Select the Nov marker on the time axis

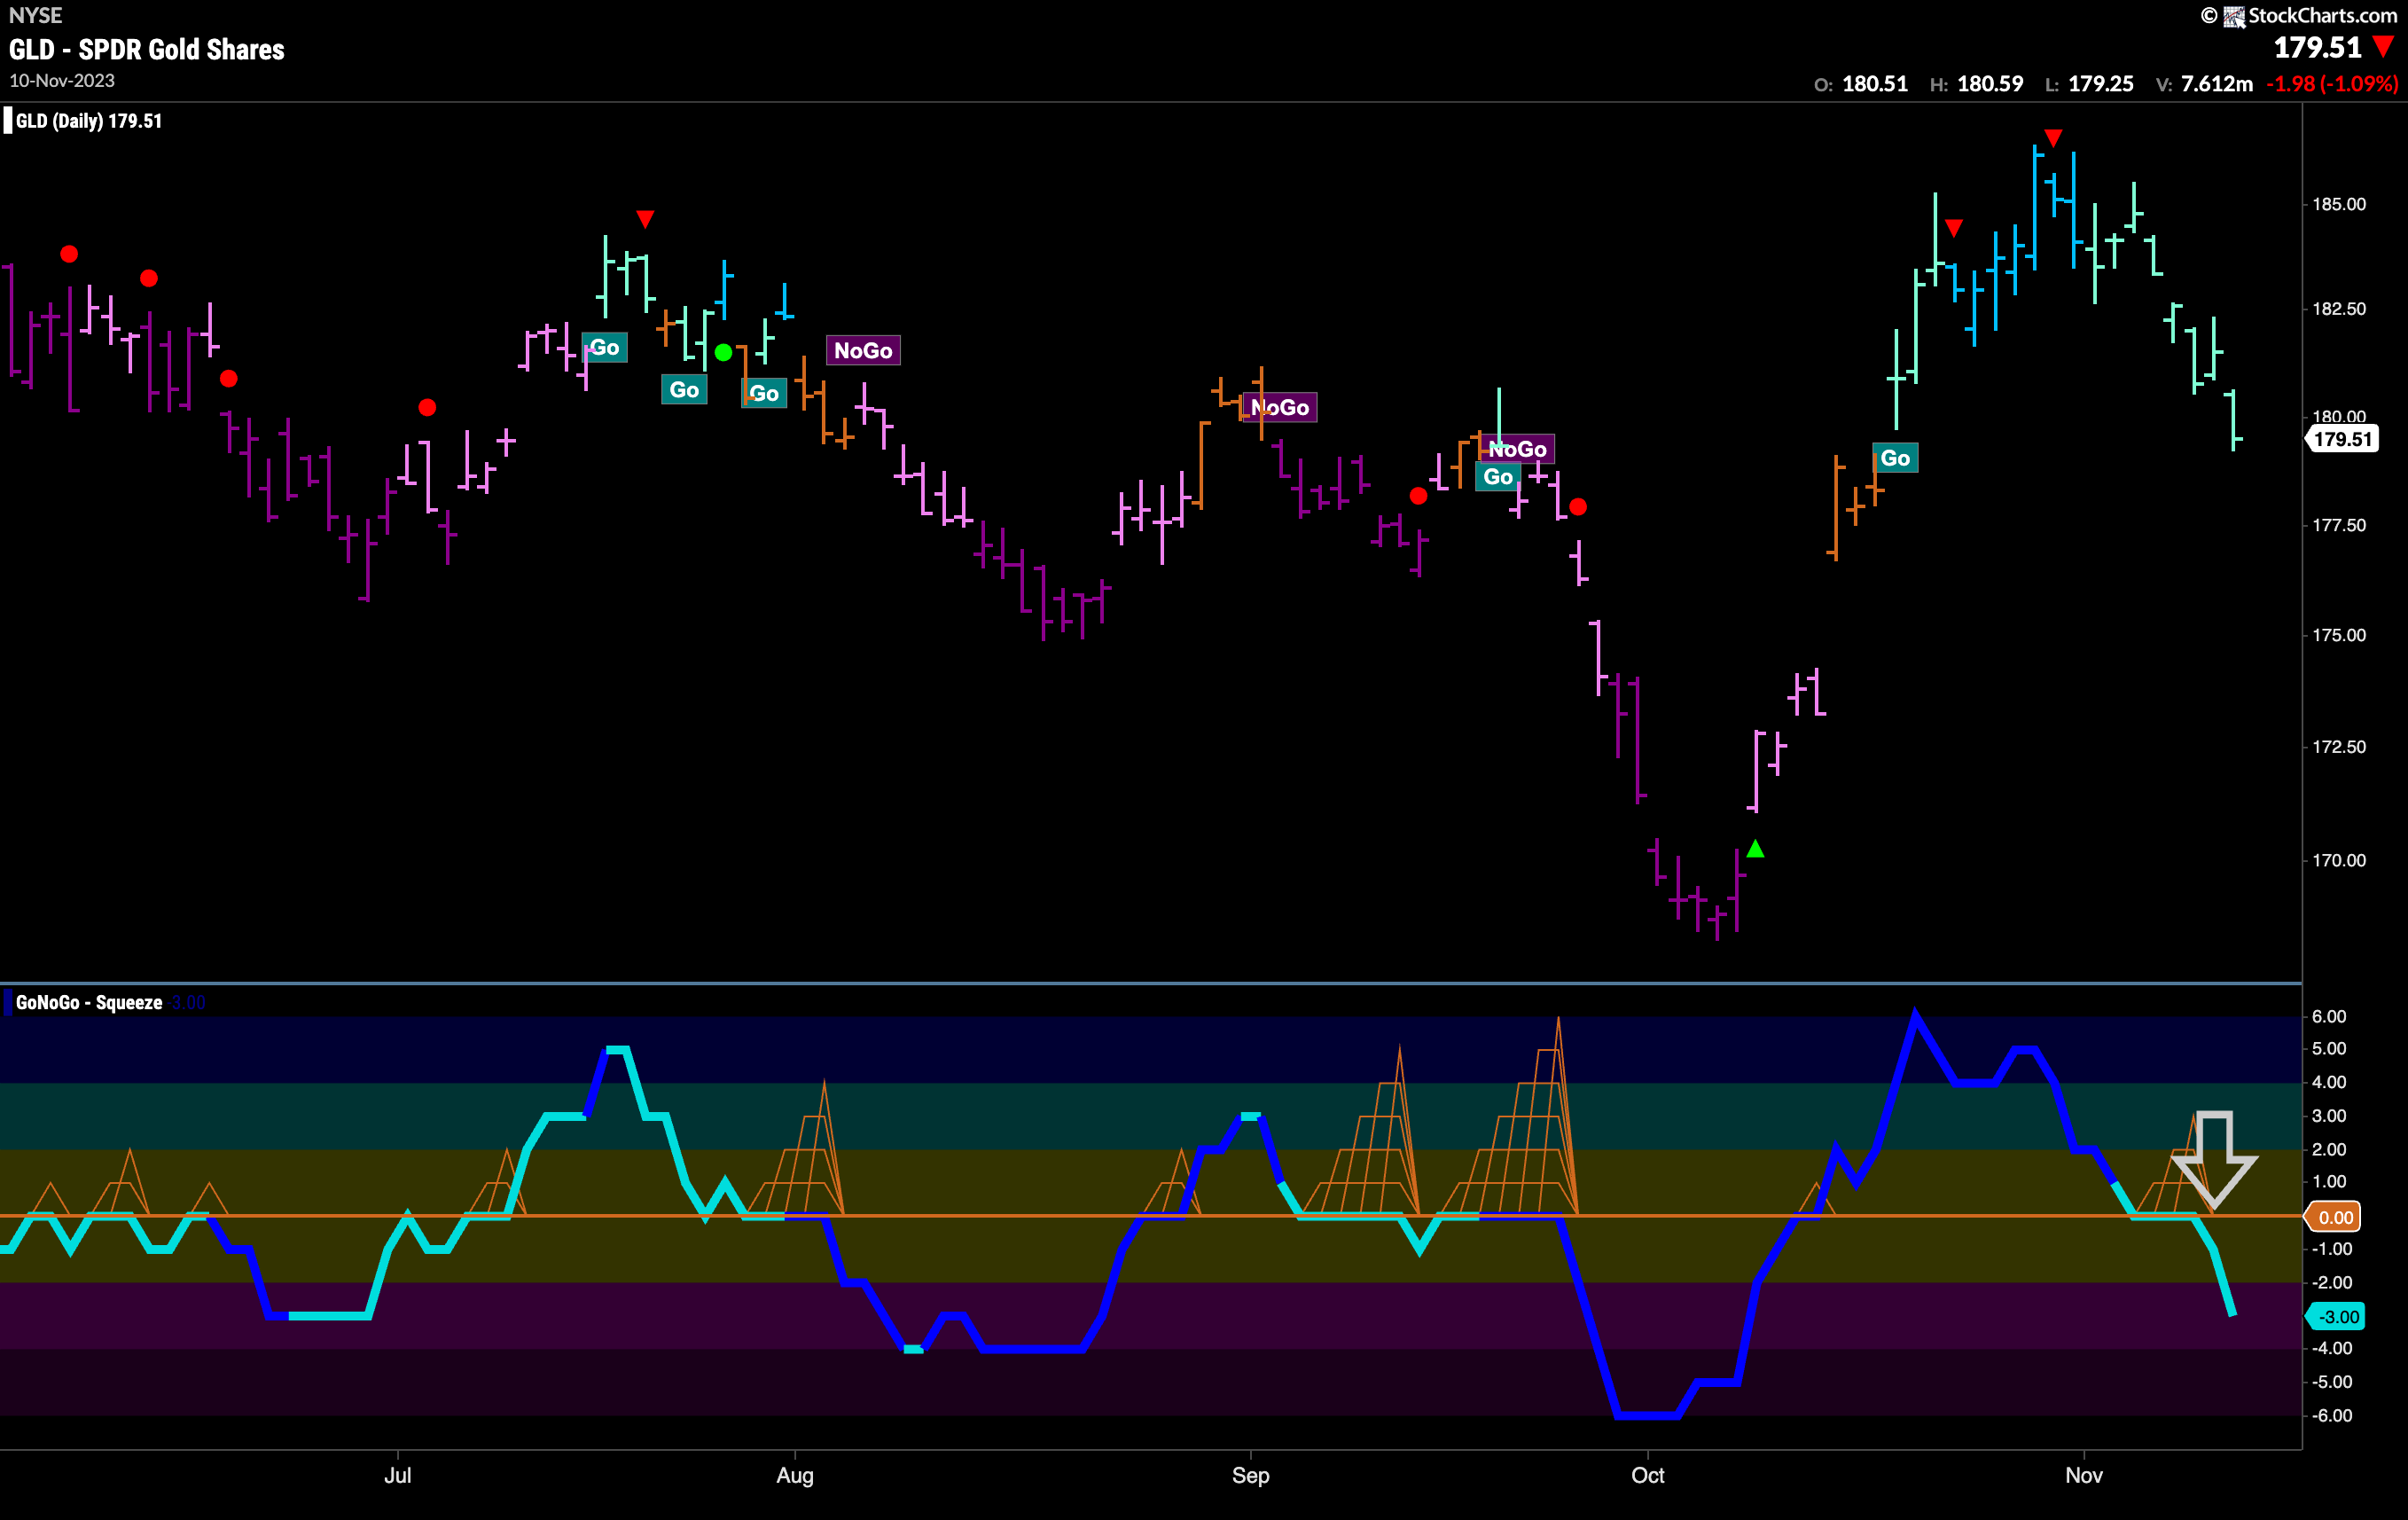(2084, 1475)
